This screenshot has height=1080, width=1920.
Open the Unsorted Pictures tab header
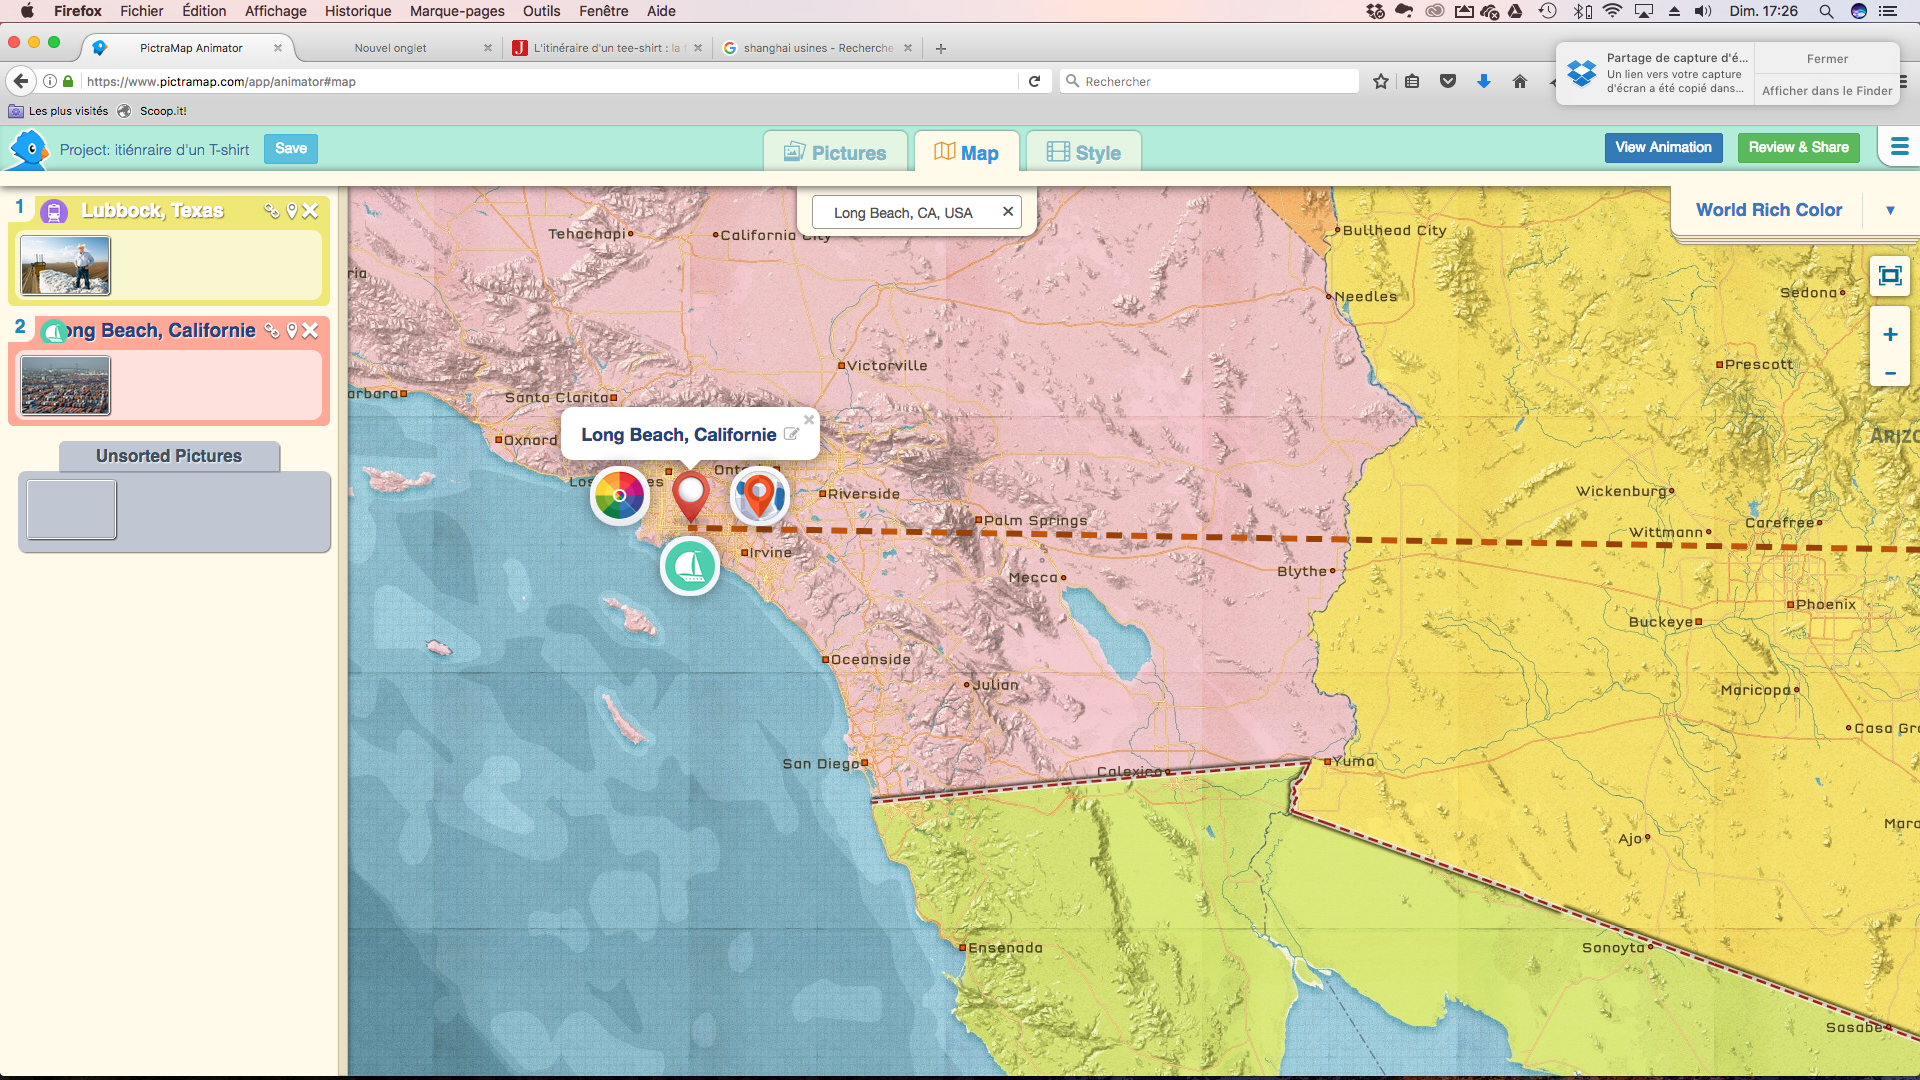click(x=169, y=456)
